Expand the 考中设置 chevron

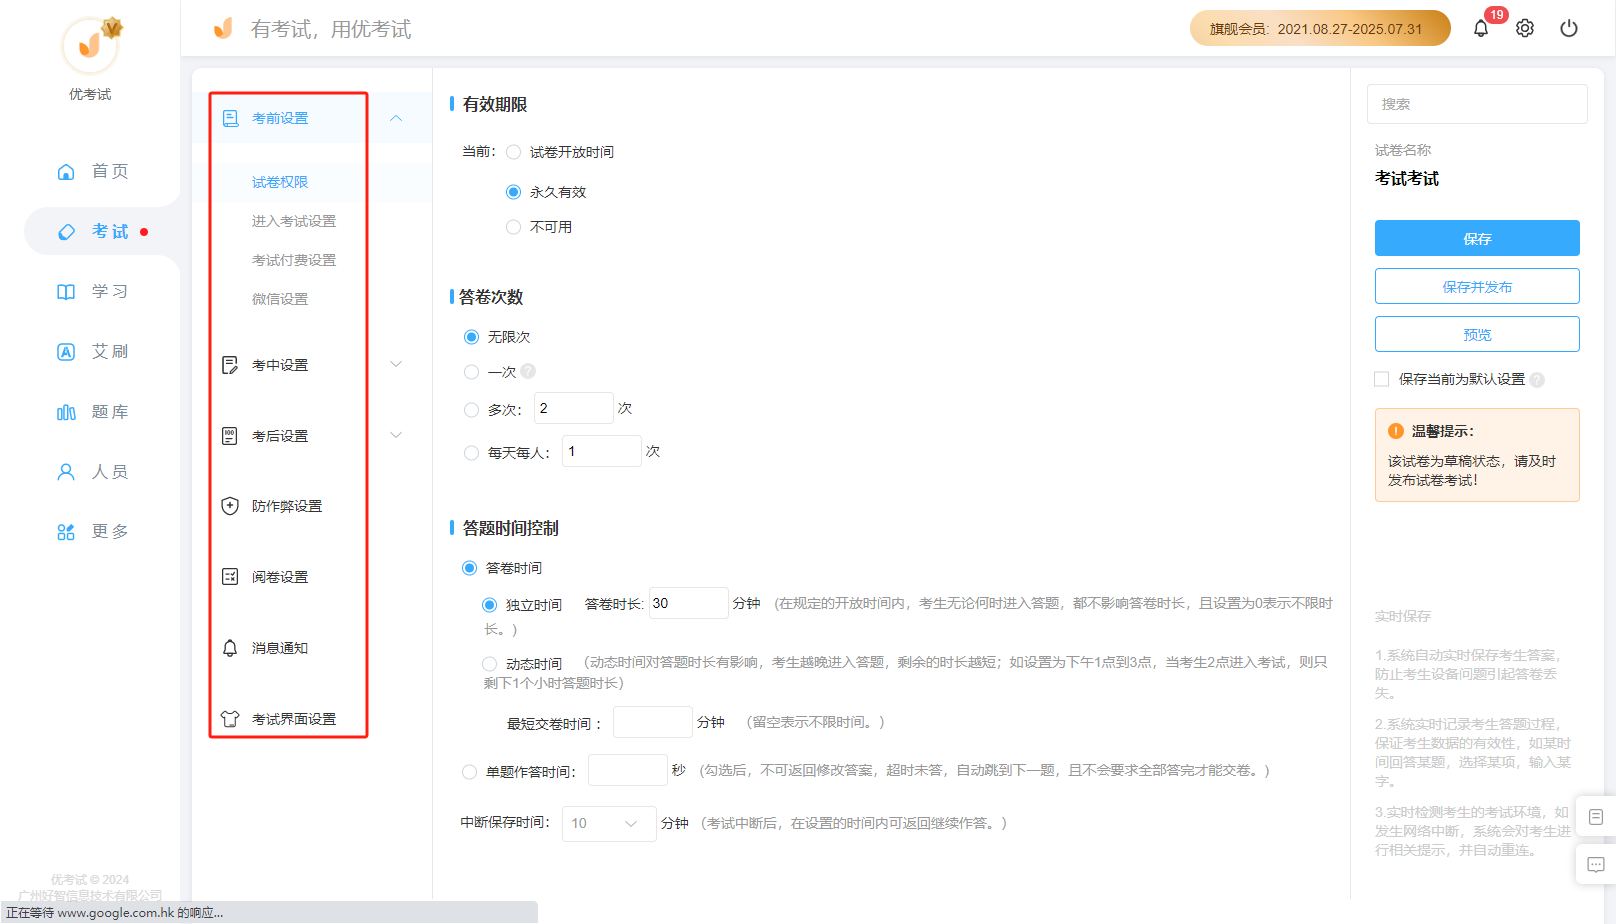[396, 364]
